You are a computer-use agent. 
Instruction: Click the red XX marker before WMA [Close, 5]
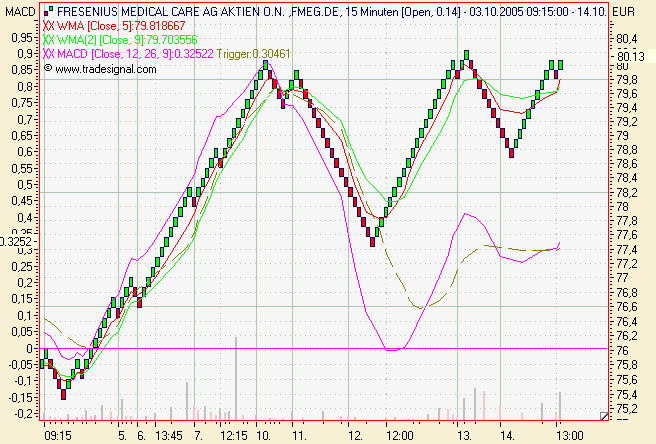pyautogui.click(x=49, y=26)
